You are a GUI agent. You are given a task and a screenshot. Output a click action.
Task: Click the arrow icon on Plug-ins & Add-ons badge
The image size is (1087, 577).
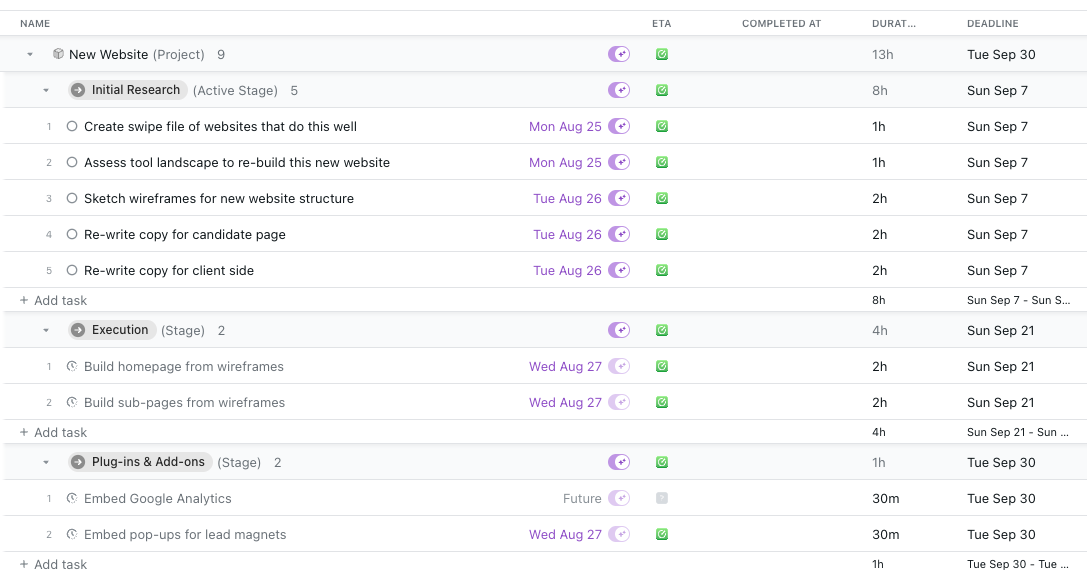point(78,462)
